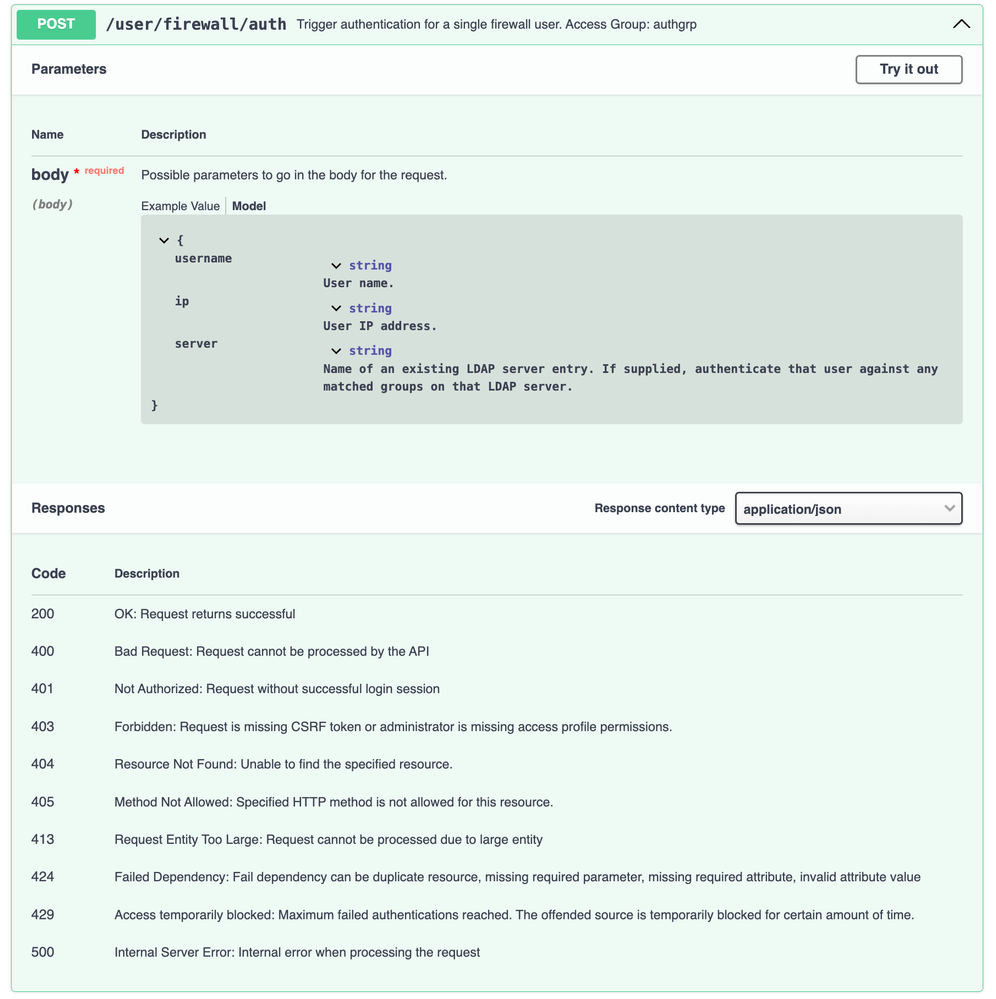Collapse the server string type arrow

337,351
